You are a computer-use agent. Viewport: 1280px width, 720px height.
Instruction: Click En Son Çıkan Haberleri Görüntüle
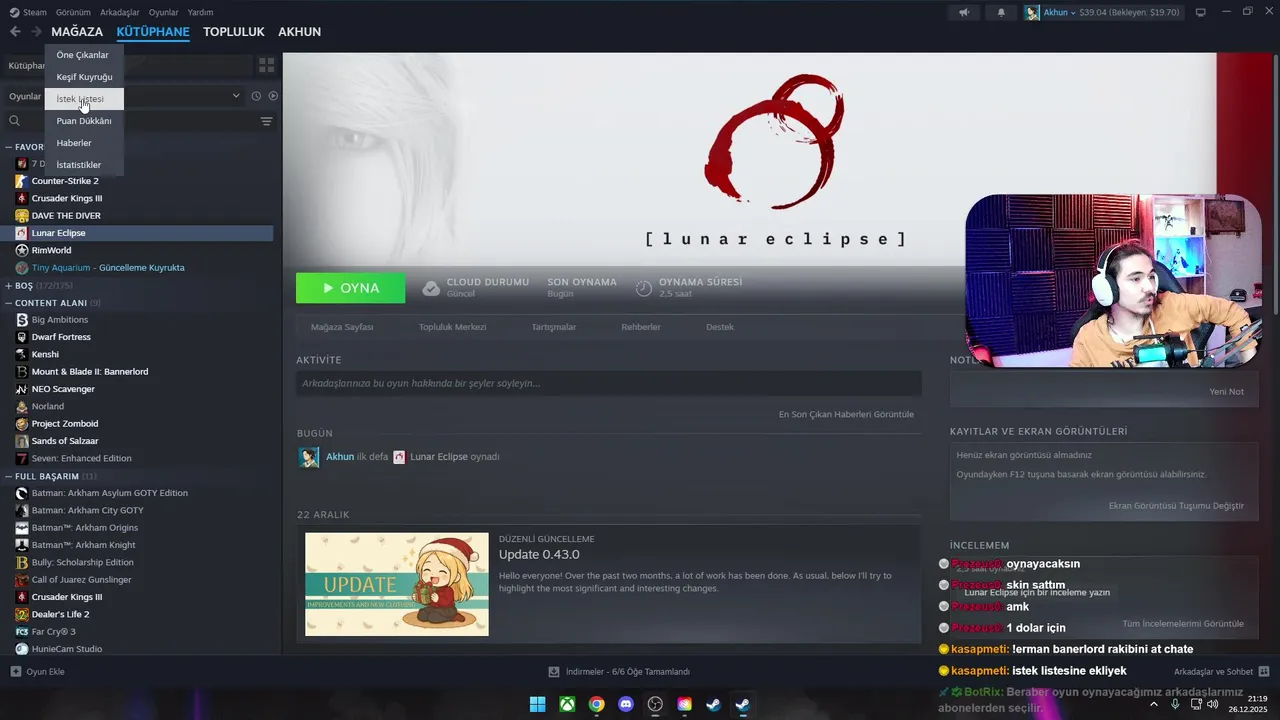point(846,414)
